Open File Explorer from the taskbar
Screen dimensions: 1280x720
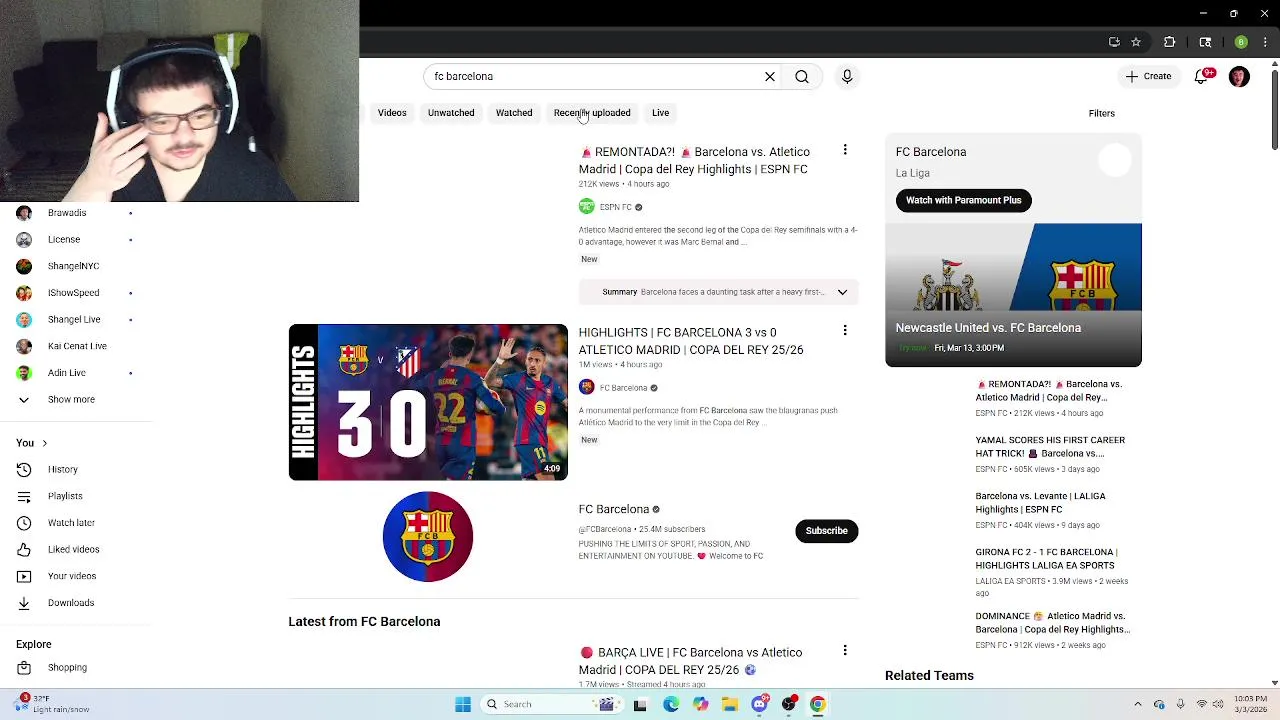pyautogui.click(x=730, y=704)
